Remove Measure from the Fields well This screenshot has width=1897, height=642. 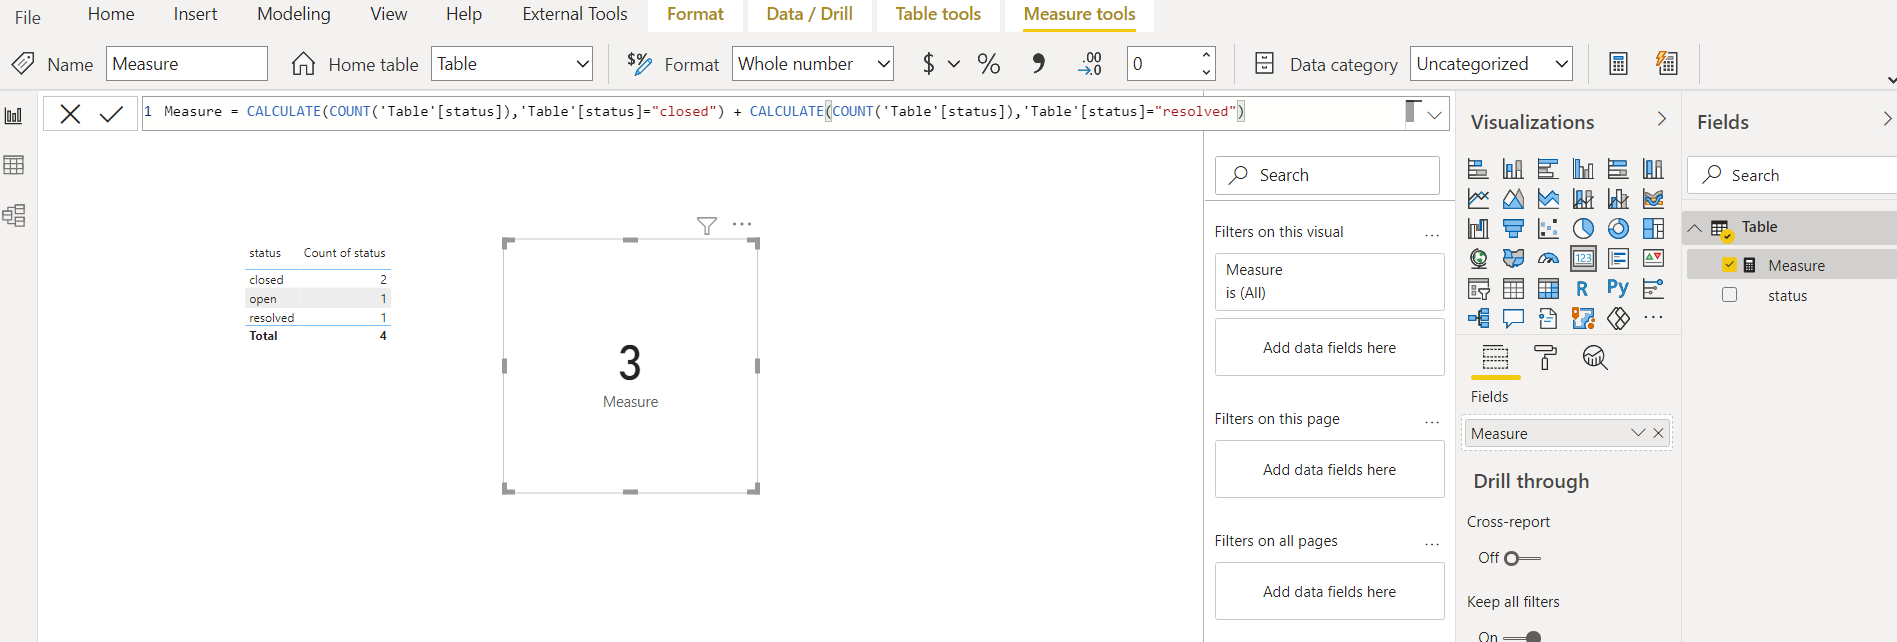point(1658,433)
